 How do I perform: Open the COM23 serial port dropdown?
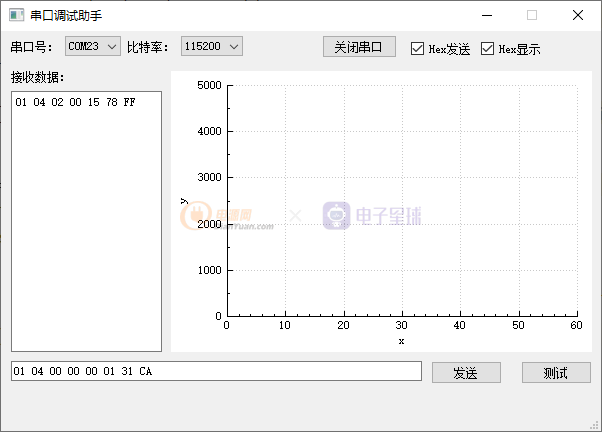(x=92, y=46)
